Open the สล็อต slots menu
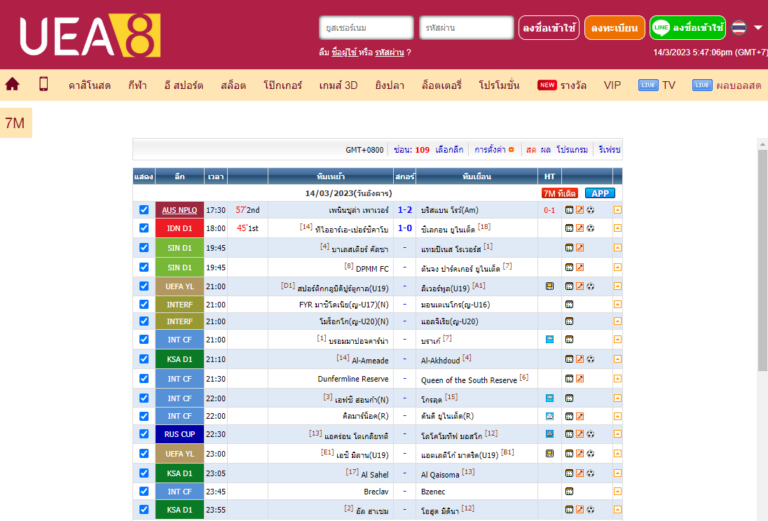The image size is (768, 521). pyautogui.click(x=233, y=85)
